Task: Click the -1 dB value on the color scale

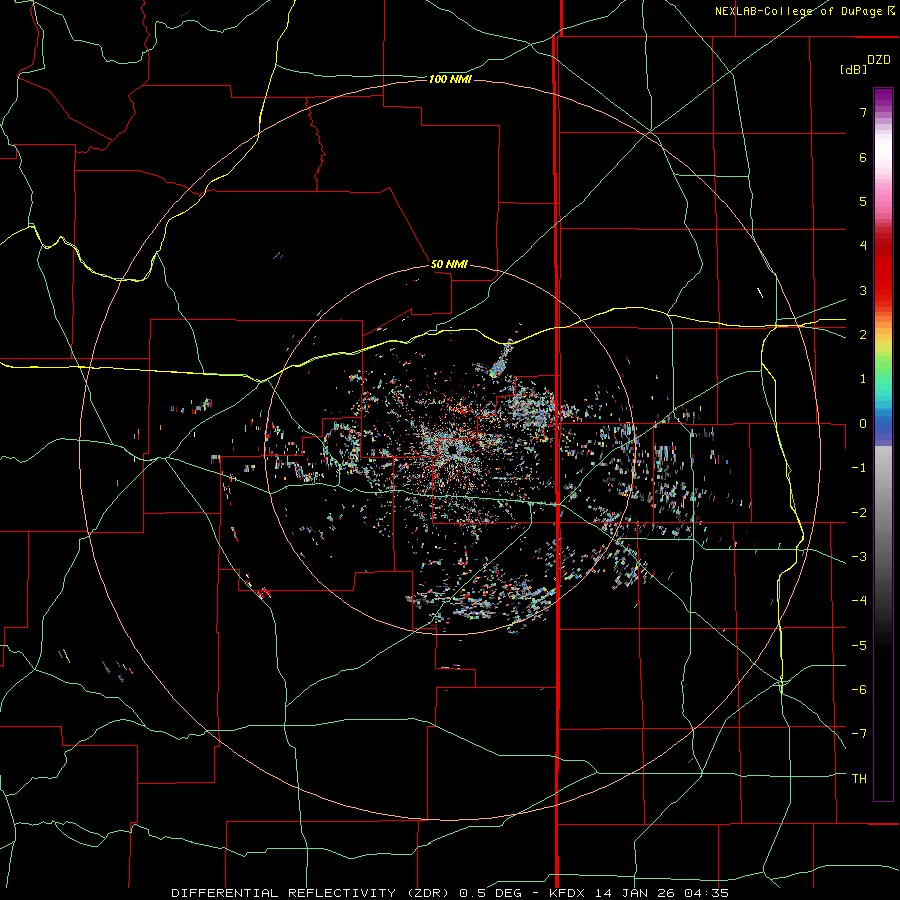Action: tap(859, 468)
